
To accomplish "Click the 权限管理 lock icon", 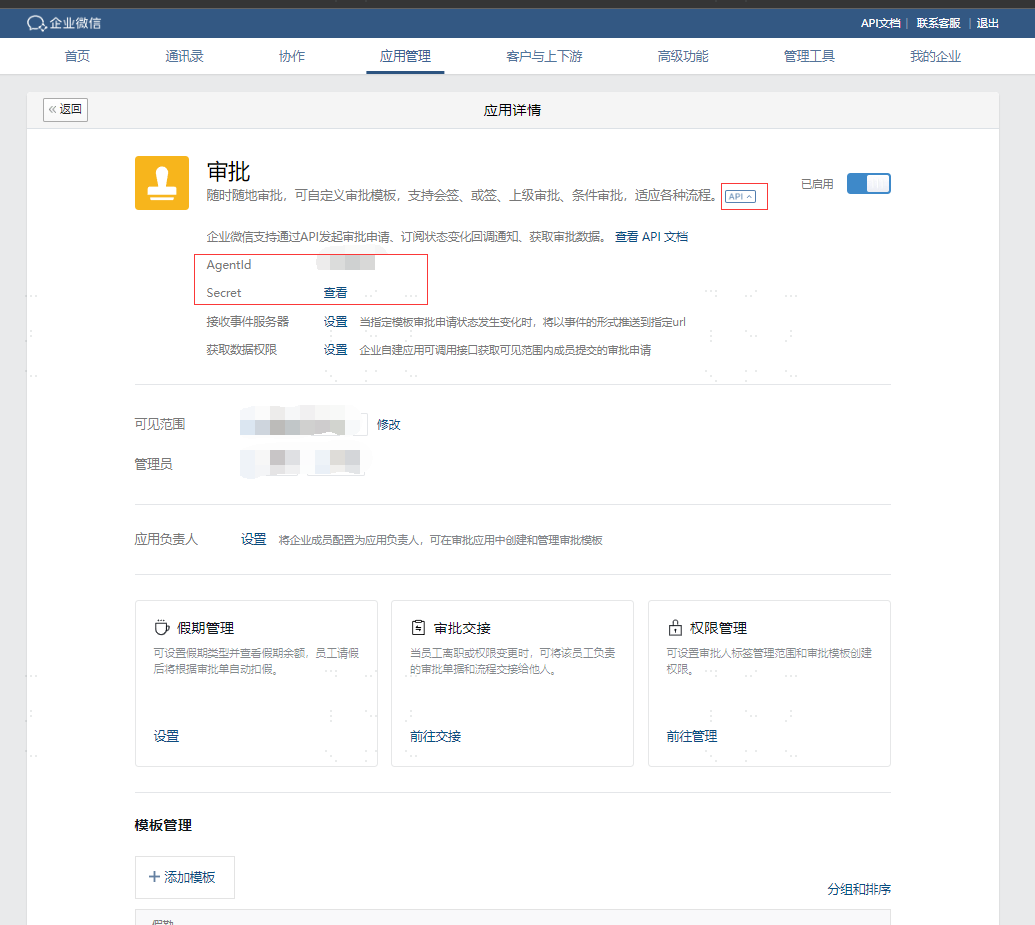I will [675, 627].
